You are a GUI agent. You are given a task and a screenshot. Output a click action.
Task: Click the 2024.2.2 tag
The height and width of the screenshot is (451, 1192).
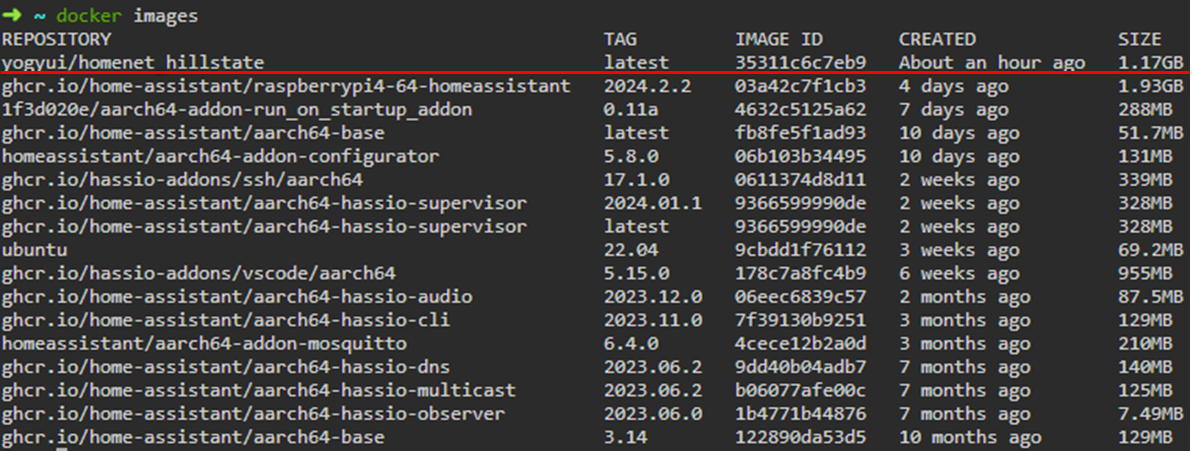pyautogui.click(x=648, y=86)
